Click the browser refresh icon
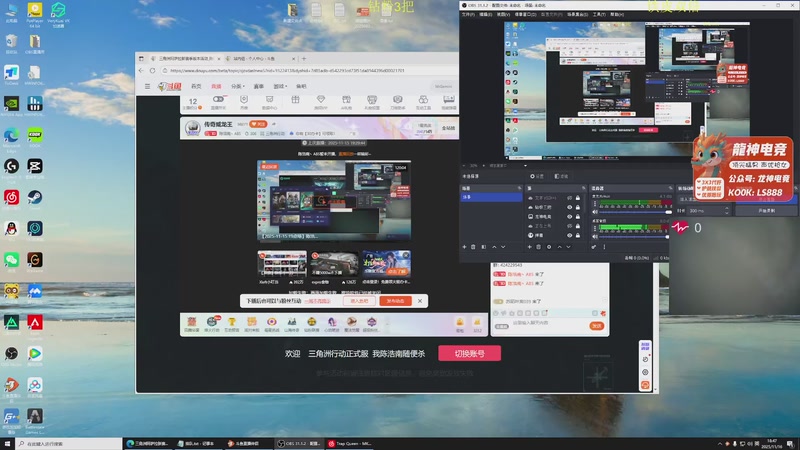 (153, 70)
